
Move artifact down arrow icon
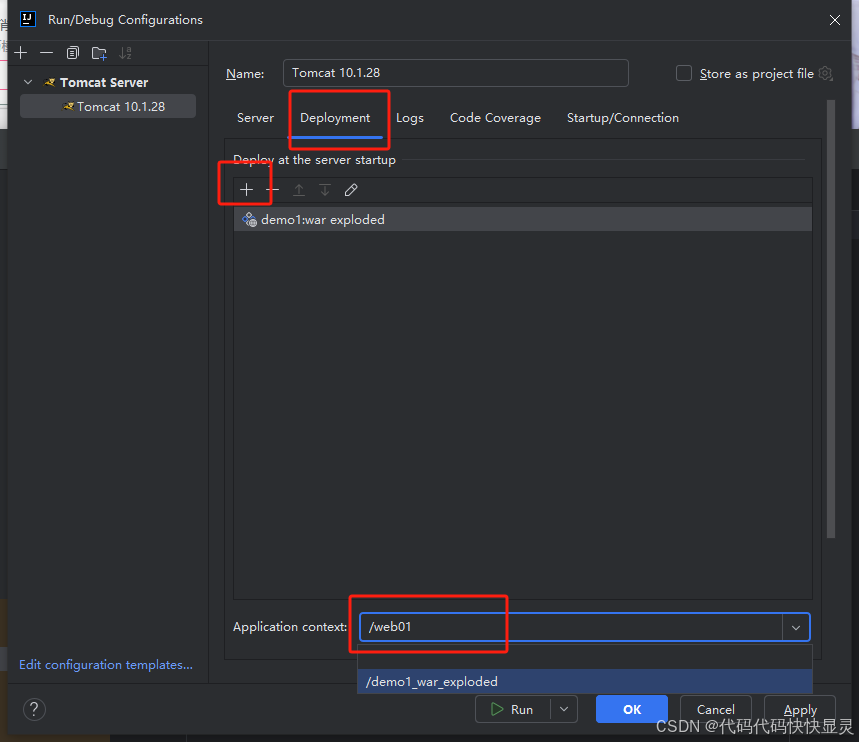click(325, 190)
